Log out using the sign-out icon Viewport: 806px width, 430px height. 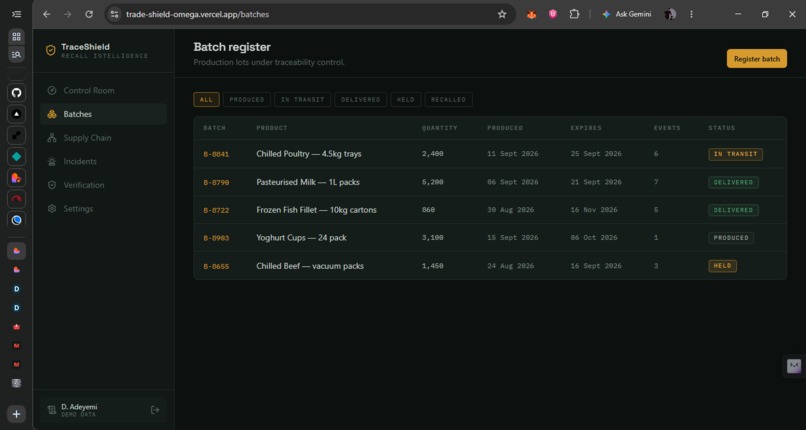coord(155,410)
